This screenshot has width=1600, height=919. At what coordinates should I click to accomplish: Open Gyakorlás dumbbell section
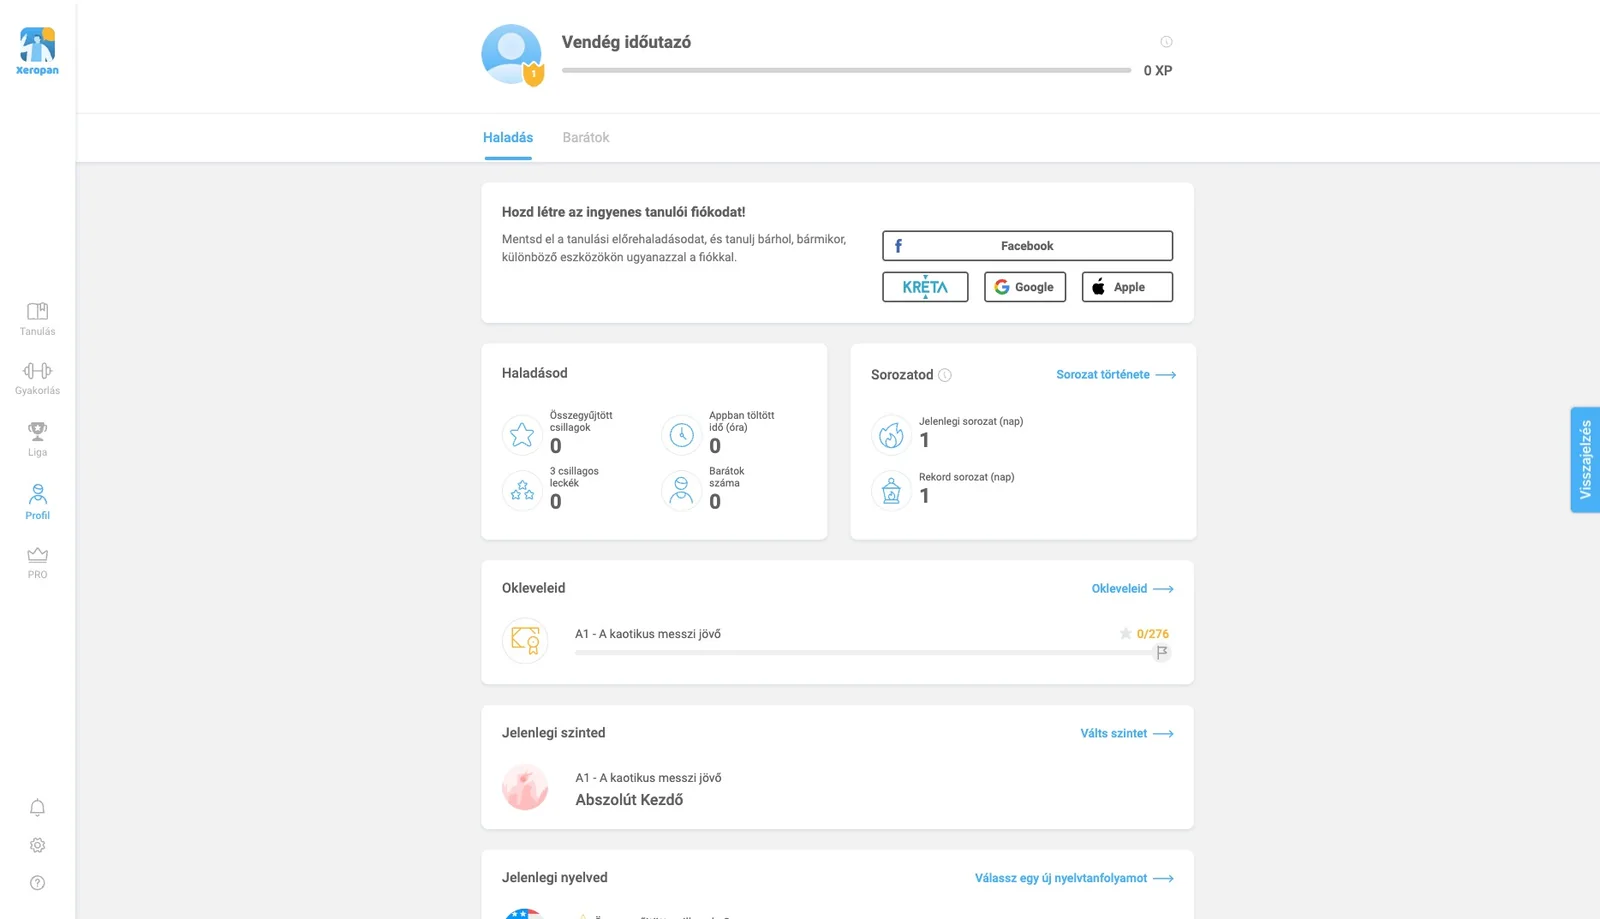click(x=37, y=379)
